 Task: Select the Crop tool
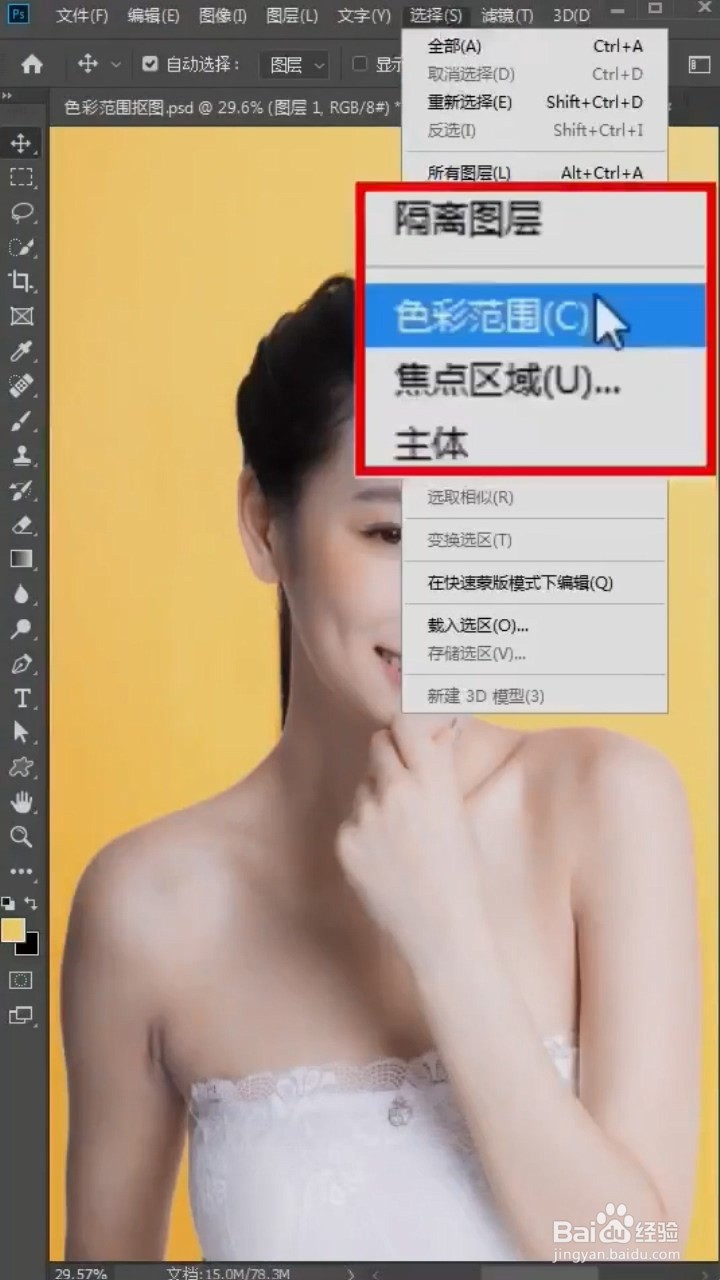(21, 281)
